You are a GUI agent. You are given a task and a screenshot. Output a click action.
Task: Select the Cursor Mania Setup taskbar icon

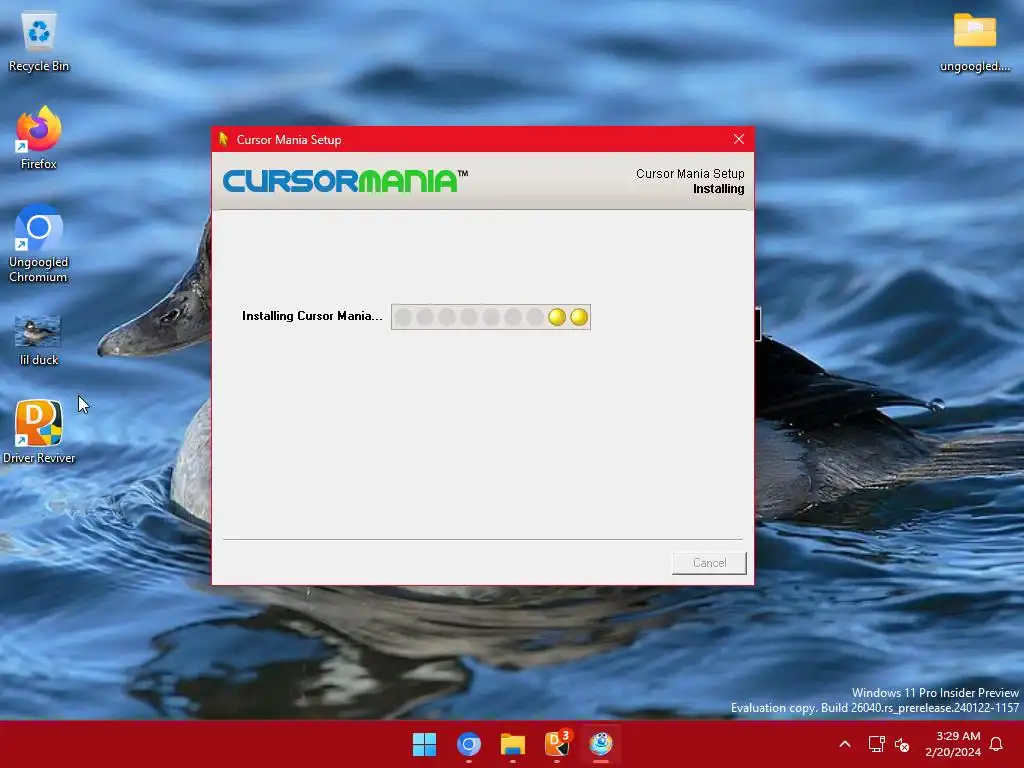tap(601, 744)
